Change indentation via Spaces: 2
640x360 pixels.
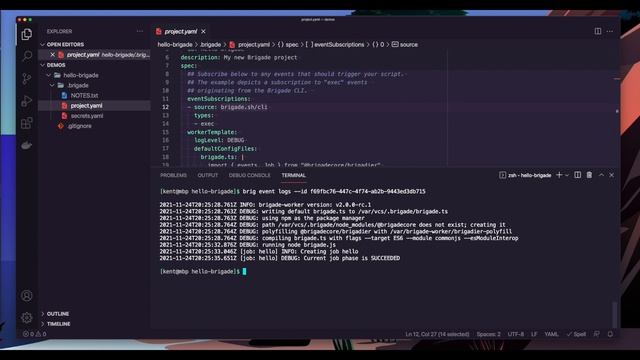pyautogui.click(x=489, y=334)
